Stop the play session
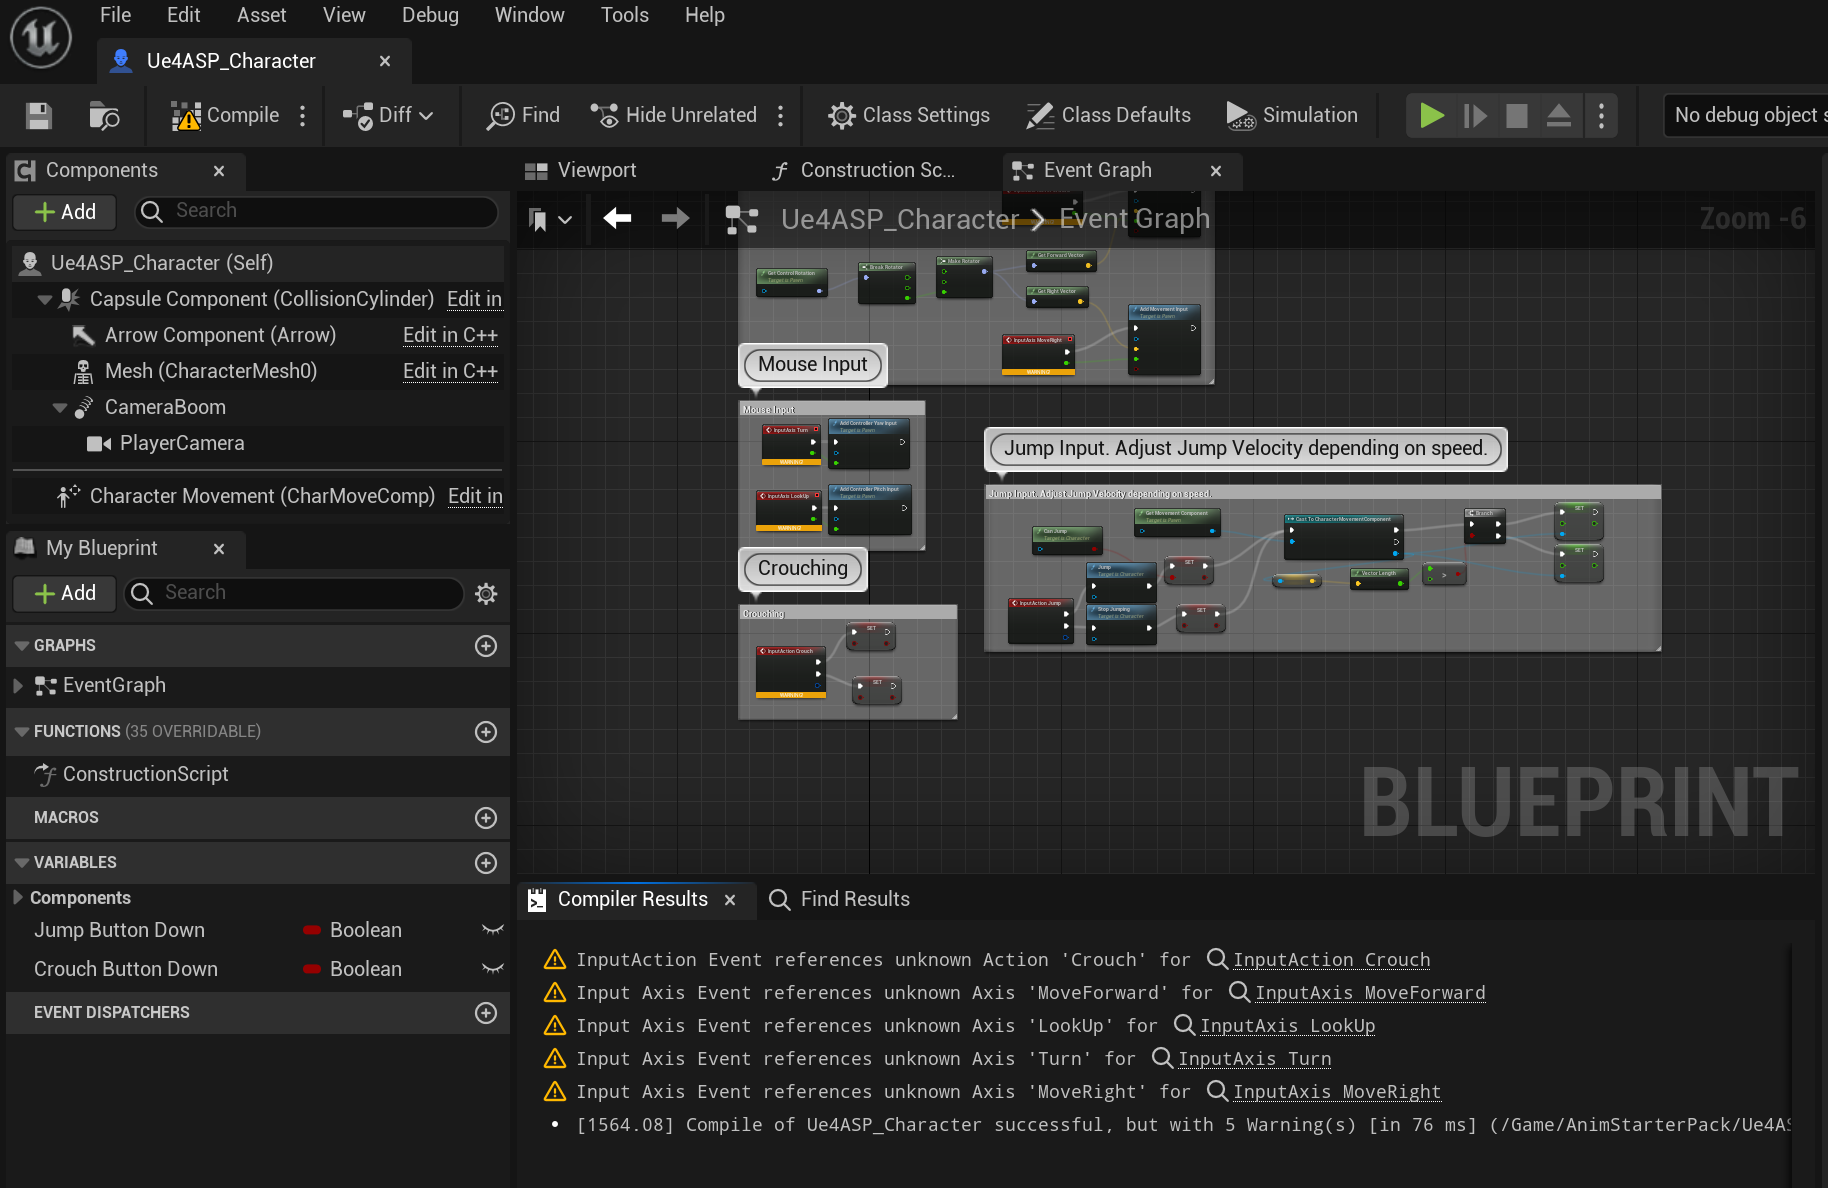 tap(1517, 116)
